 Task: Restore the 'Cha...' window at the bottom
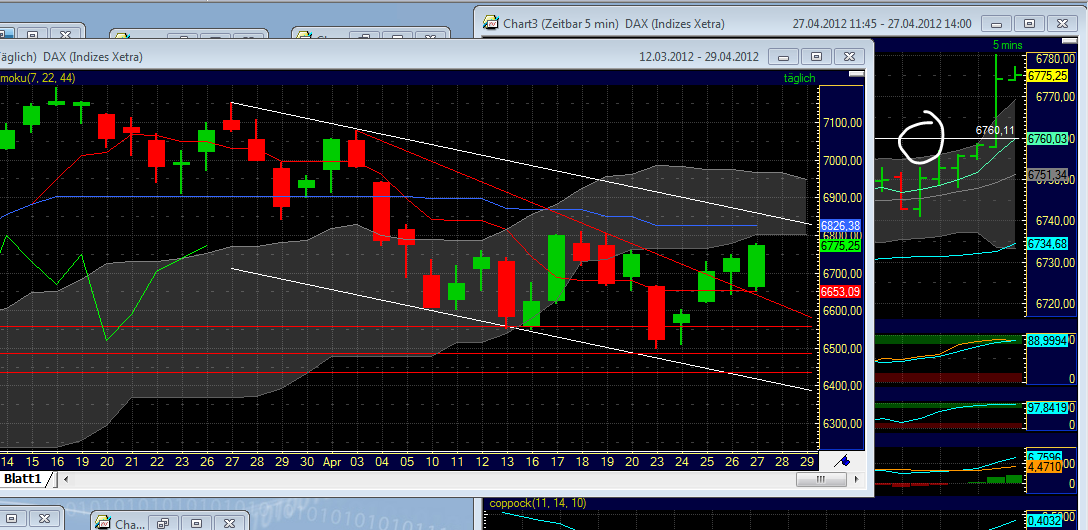(164, 524)
